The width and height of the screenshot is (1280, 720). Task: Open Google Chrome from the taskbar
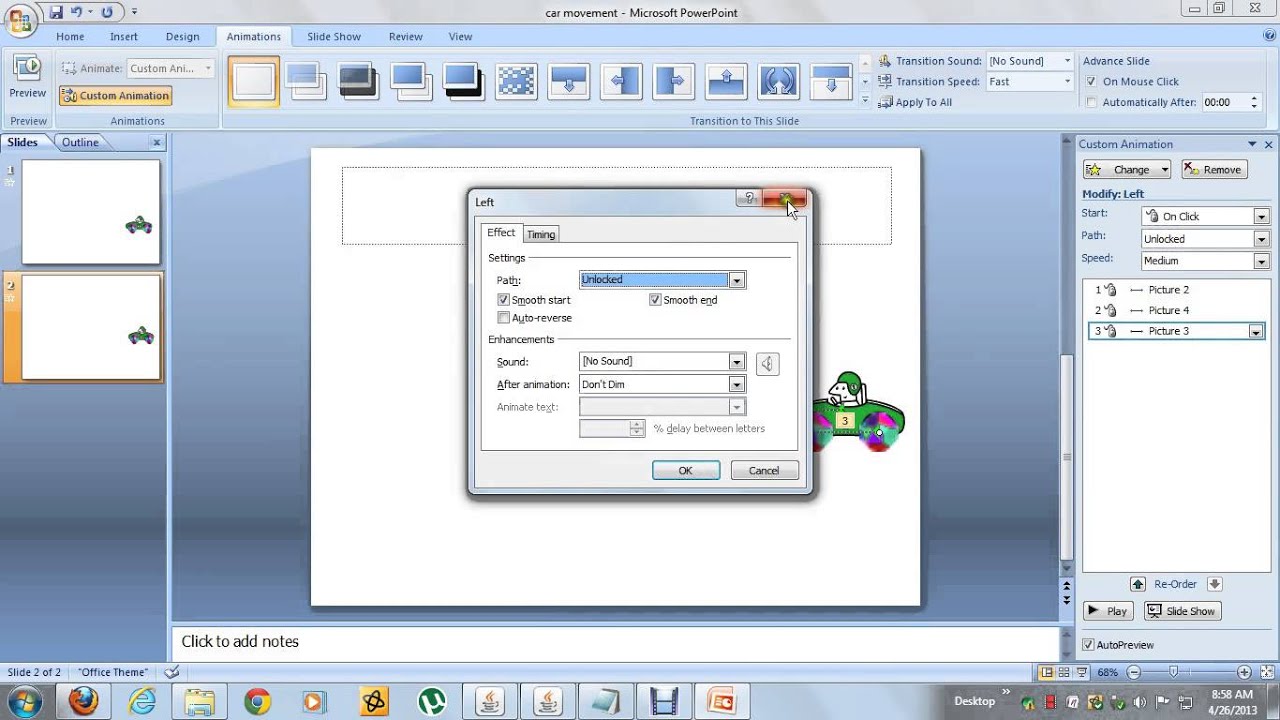[257, 701]
